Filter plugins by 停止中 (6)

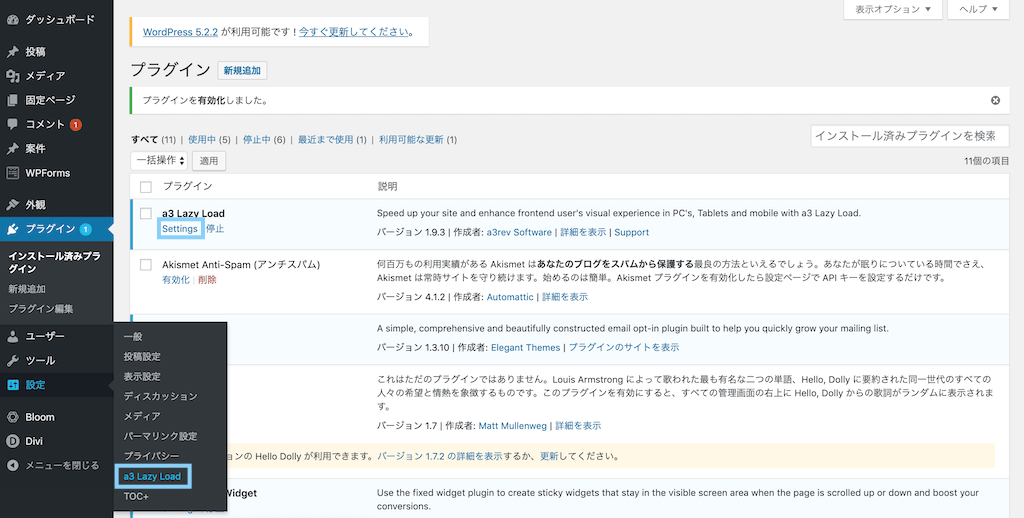(x=264, y=139)
